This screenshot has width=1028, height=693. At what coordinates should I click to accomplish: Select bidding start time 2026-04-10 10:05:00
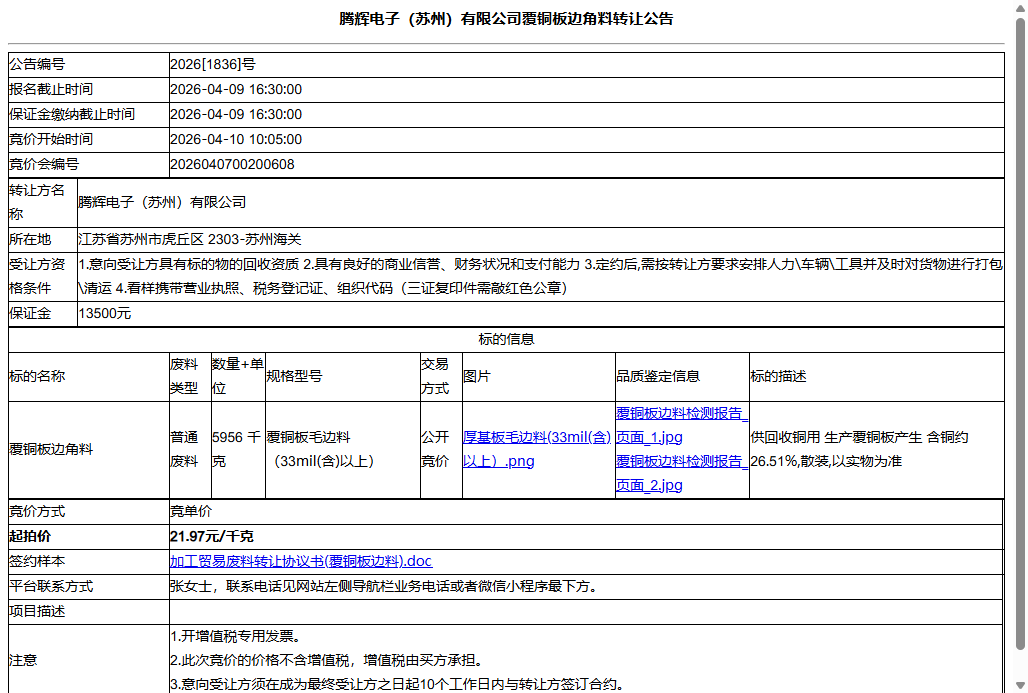click(x=236, y=139)
